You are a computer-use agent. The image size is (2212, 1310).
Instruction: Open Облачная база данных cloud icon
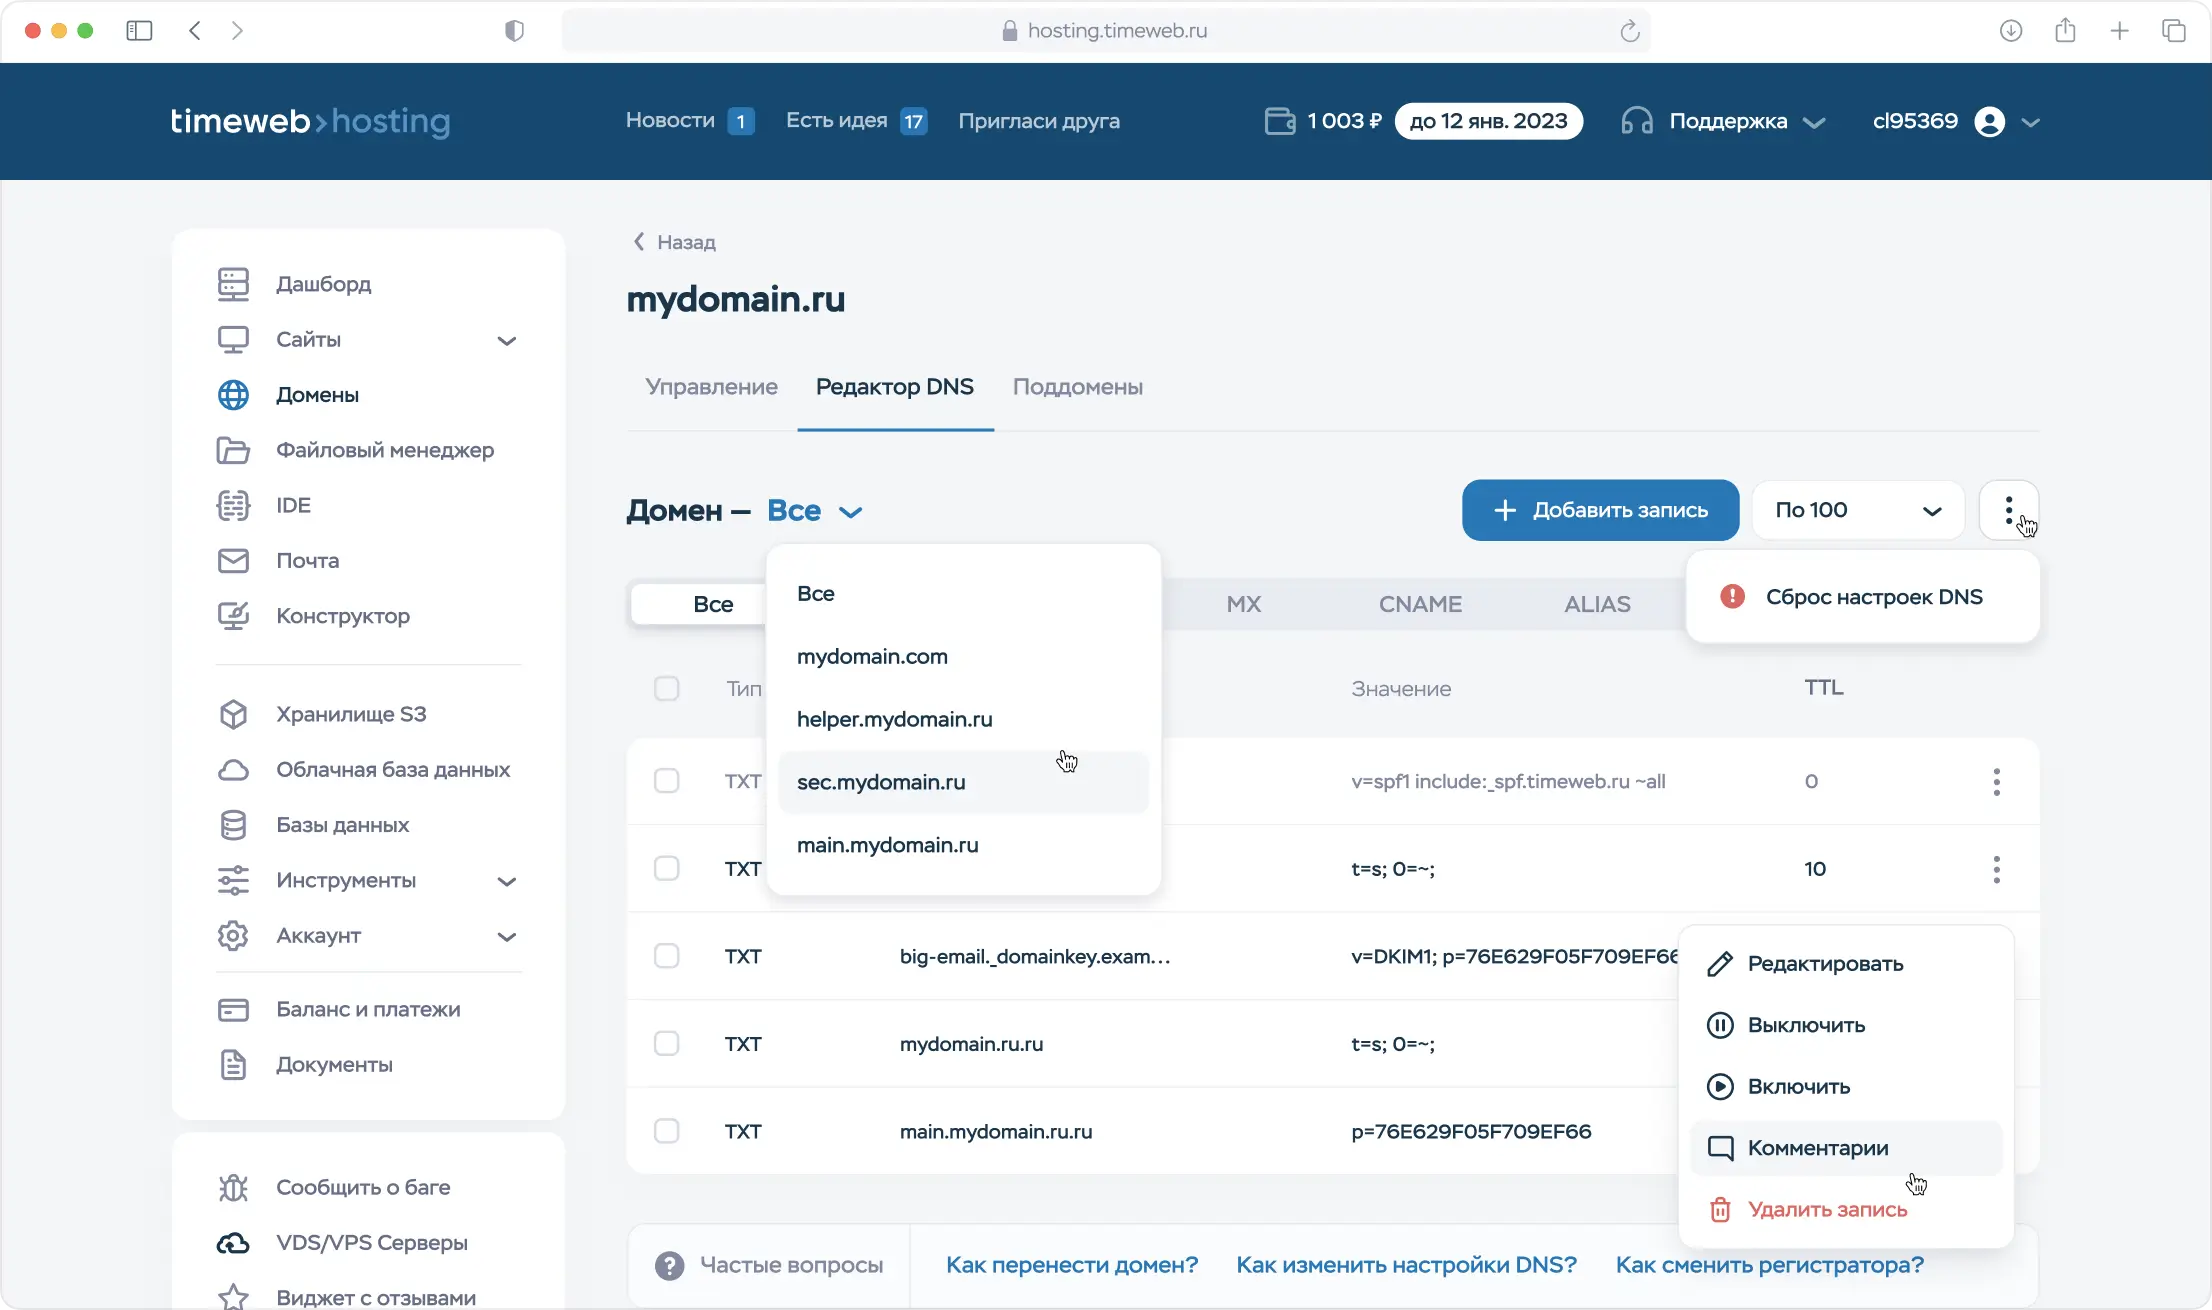click(x=233, y=769)
